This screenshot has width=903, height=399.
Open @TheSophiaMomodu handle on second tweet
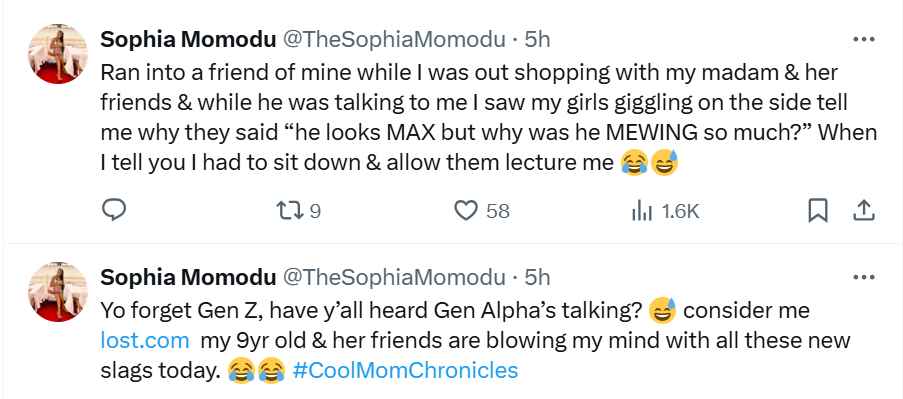click(x=394, y=278)
